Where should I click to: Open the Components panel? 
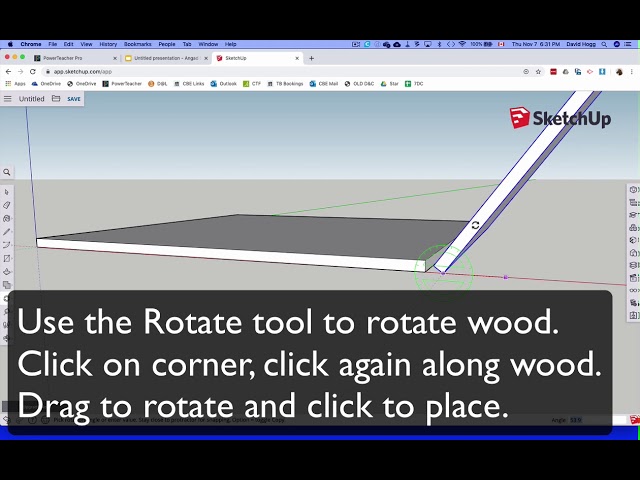633,227
